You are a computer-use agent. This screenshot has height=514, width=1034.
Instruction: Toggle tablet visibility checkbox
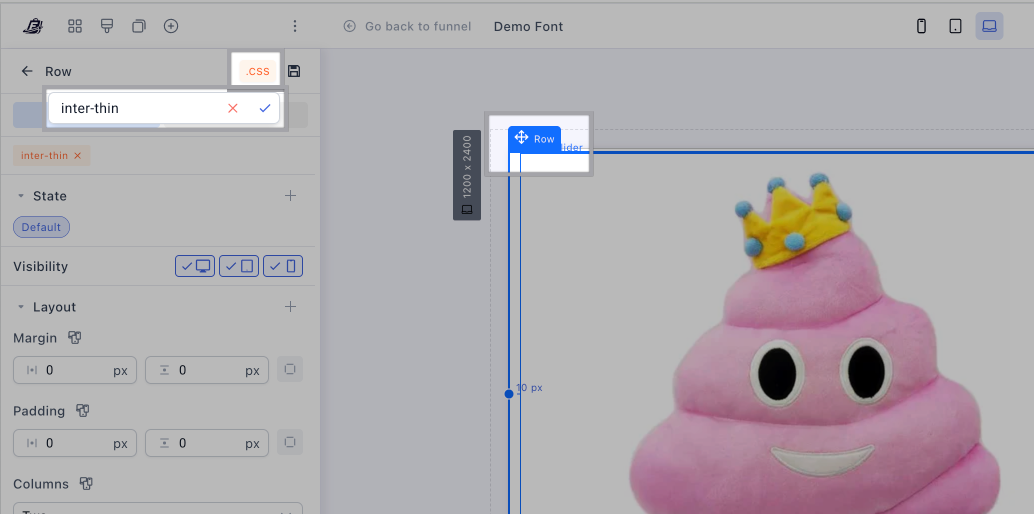point(239,266)
